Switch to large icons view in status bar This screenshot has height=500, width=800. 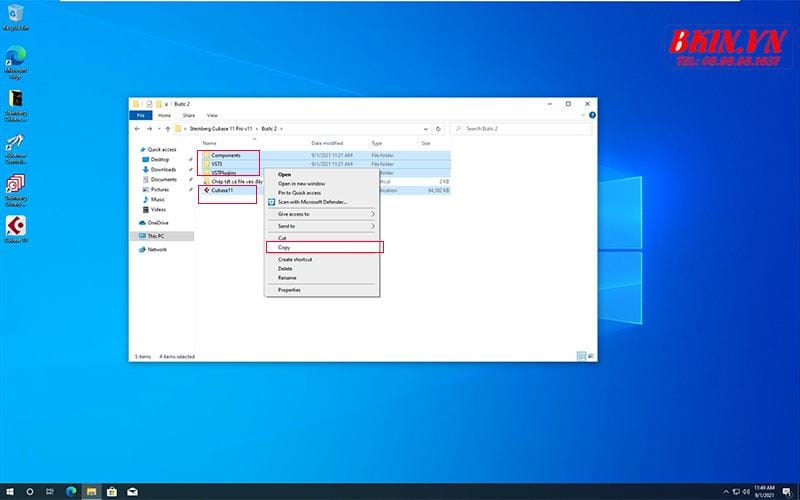[588, 356]
